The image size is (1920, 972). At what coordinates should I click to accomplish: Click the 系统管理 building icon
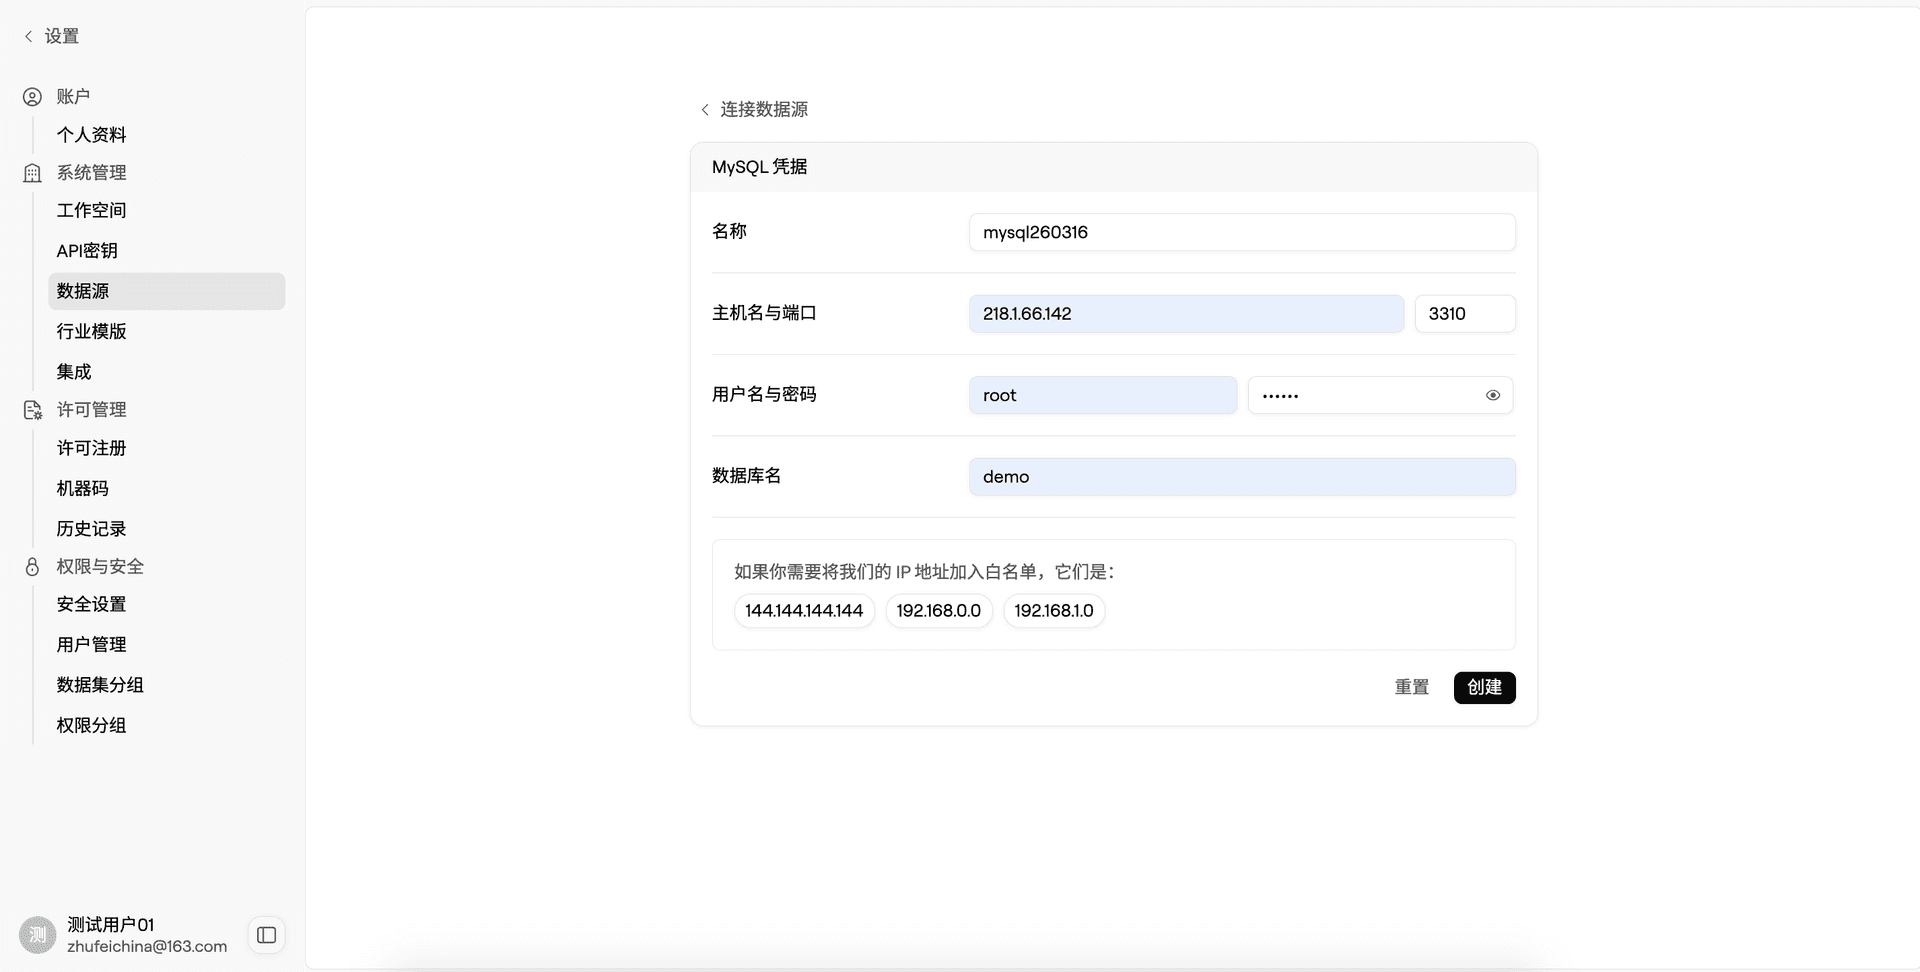coord(31,172)
